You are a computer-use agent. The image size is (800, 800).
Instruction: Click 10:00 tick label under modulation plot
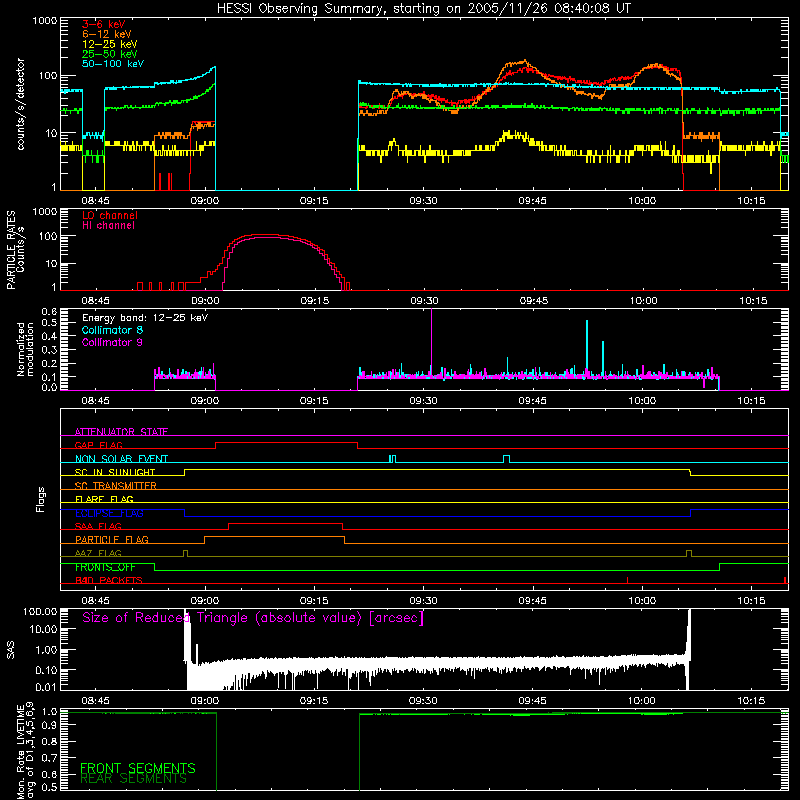[x=642, y=401]
